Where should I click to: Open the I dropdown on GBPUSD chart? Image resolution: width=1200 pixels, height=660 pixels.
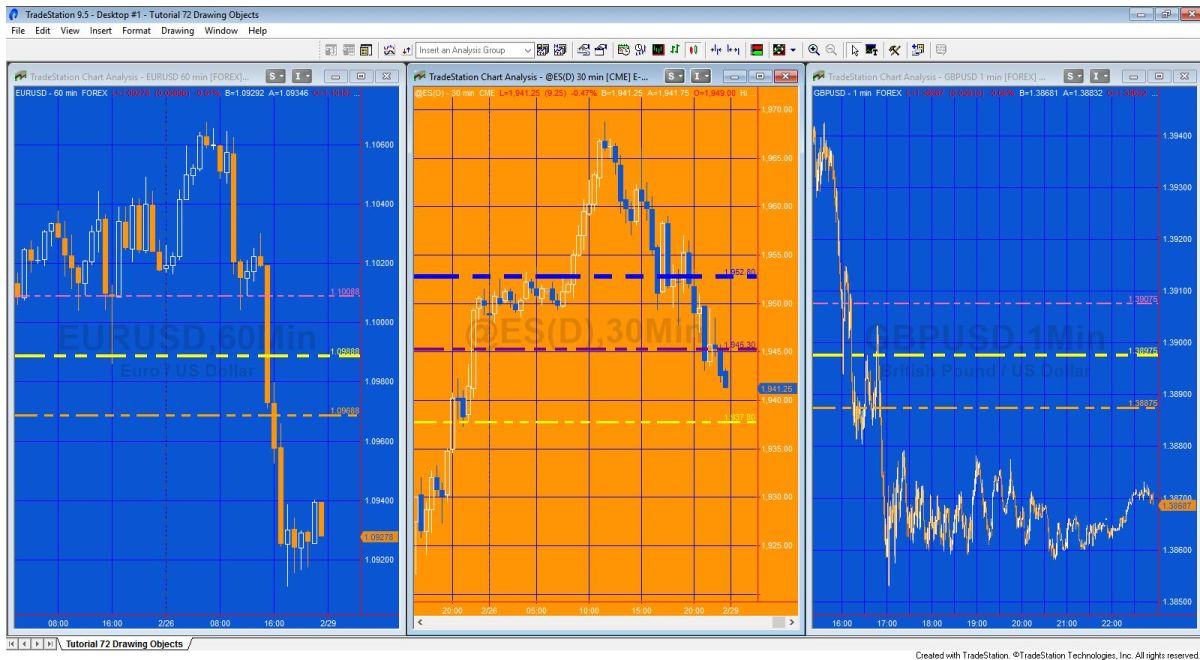pyautogui.click(x=1099, y=76)
